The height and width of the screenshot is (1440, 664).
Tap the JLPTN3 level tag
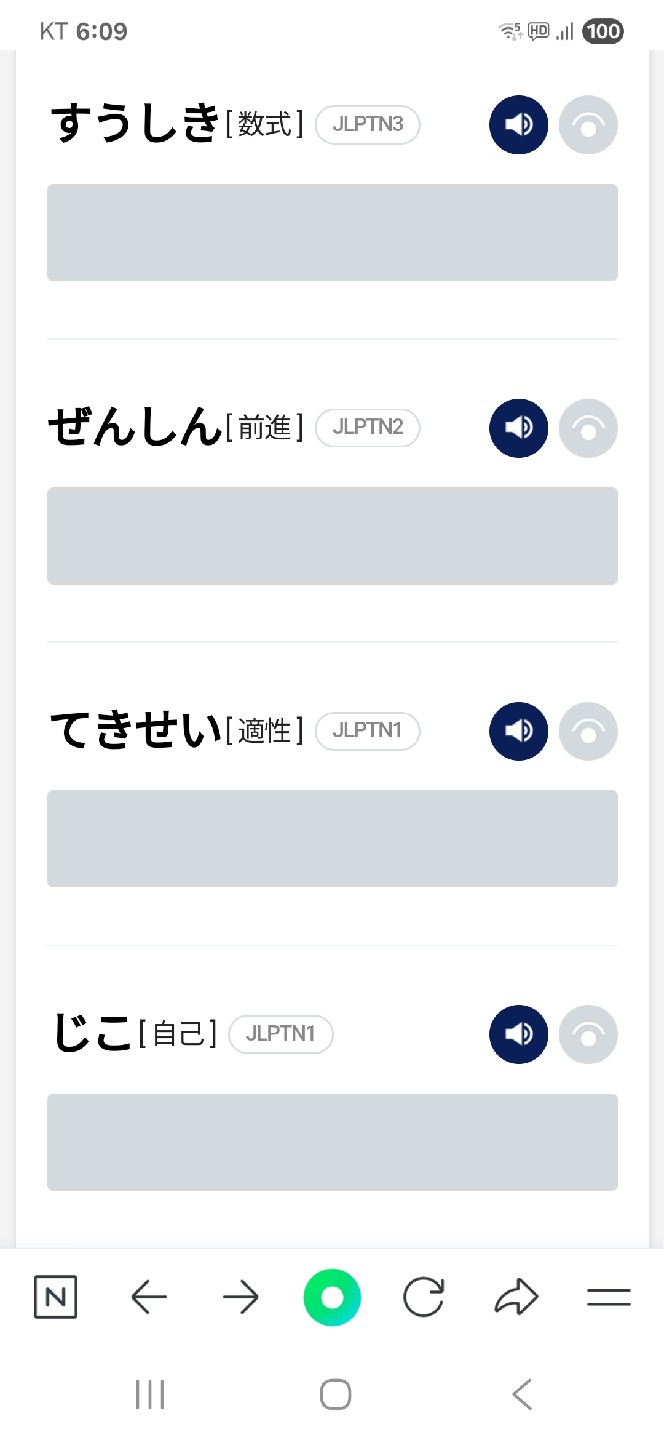point(367,125)
